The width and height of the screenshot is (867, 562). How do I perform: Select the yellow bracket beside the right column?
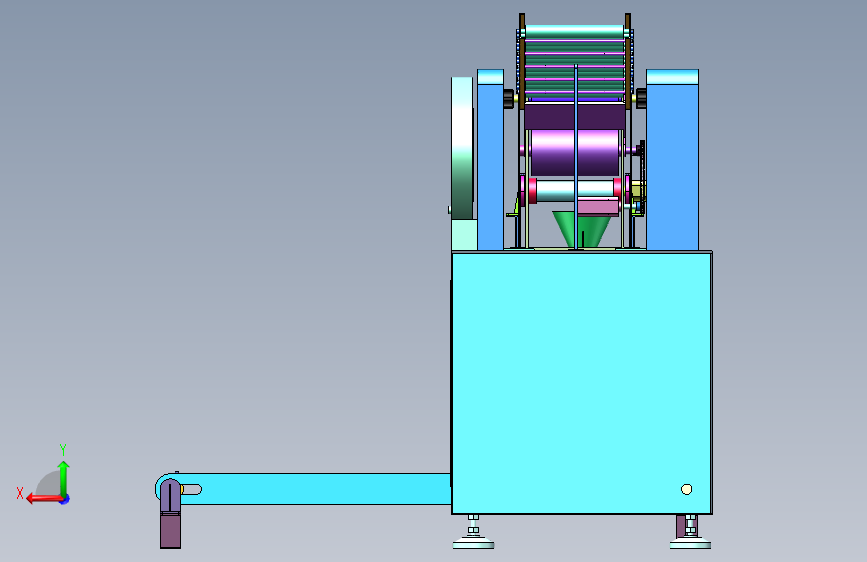pos(636,191)
